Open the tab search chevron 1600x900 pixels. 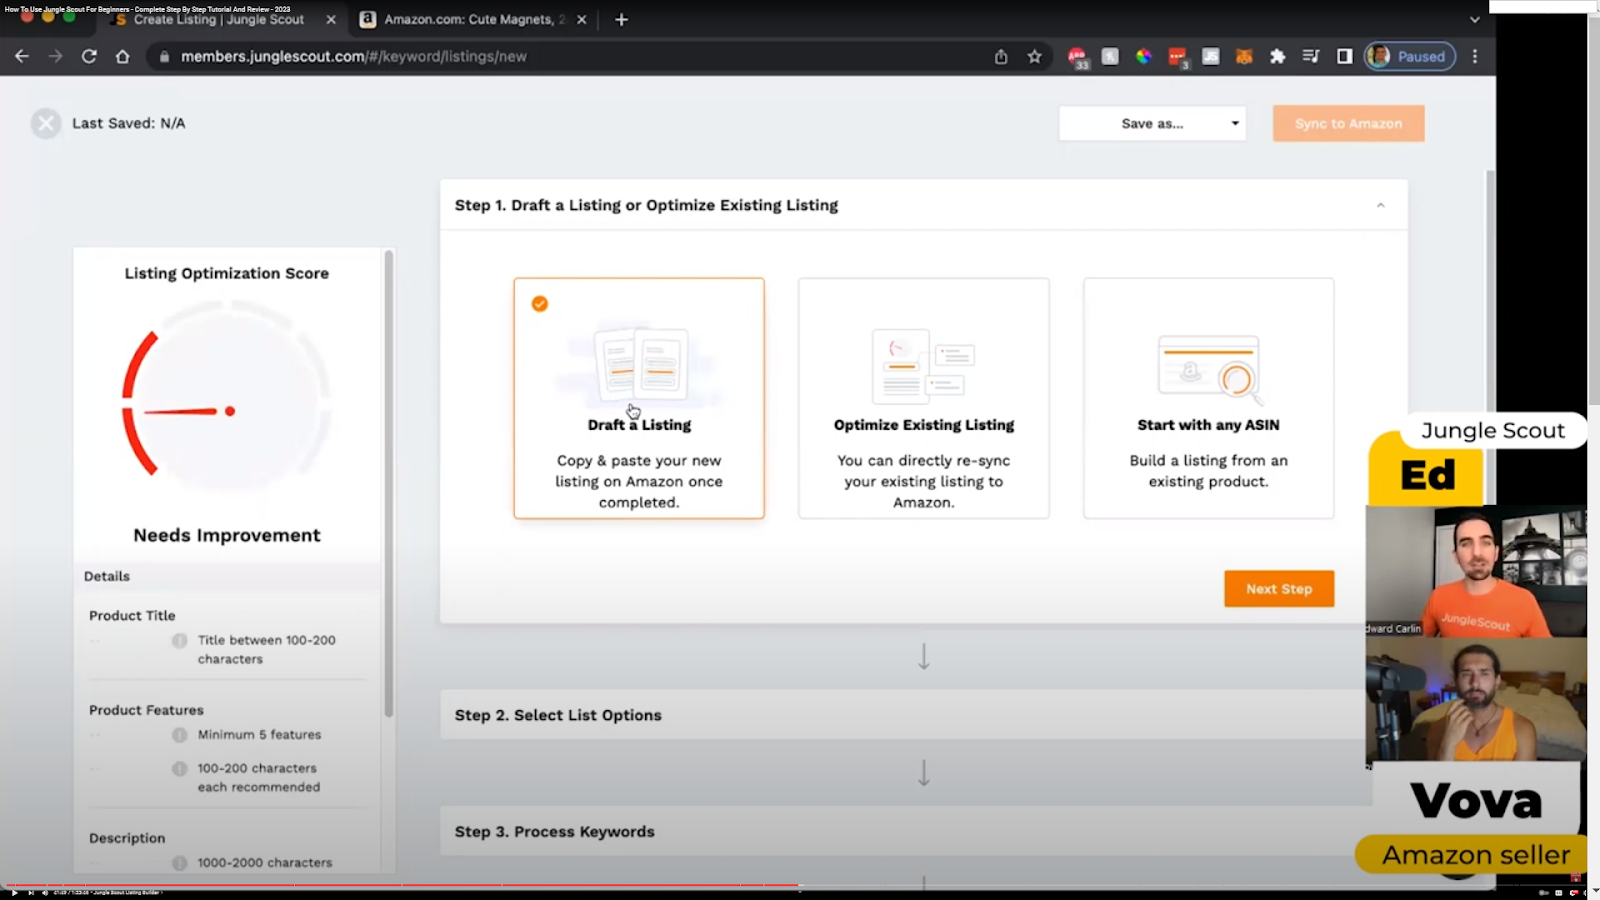click(x=1474, y=20)
